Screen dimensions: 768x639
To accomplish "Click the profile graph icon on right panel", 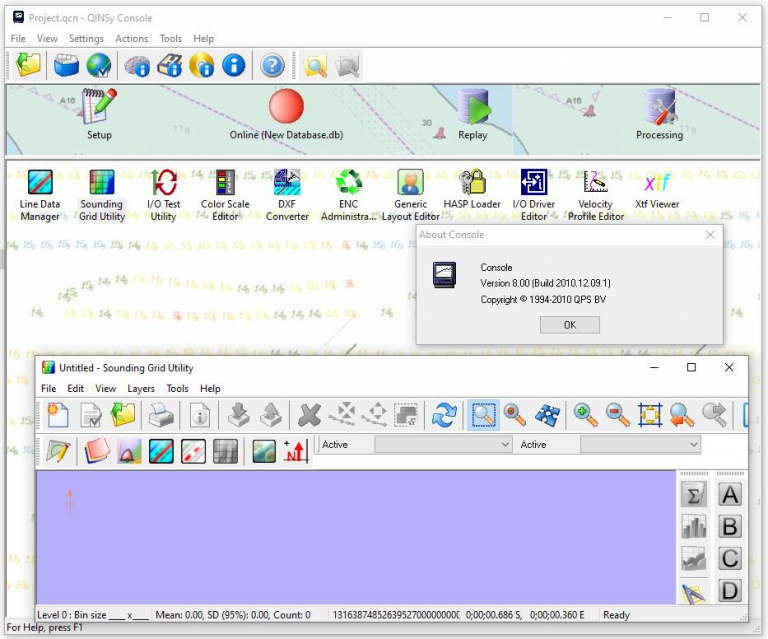I will (694, 559).
